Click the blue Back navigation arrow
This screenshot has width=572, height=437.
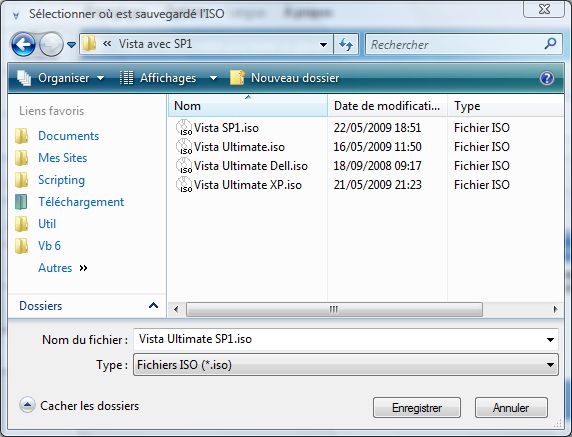(23, 44)
